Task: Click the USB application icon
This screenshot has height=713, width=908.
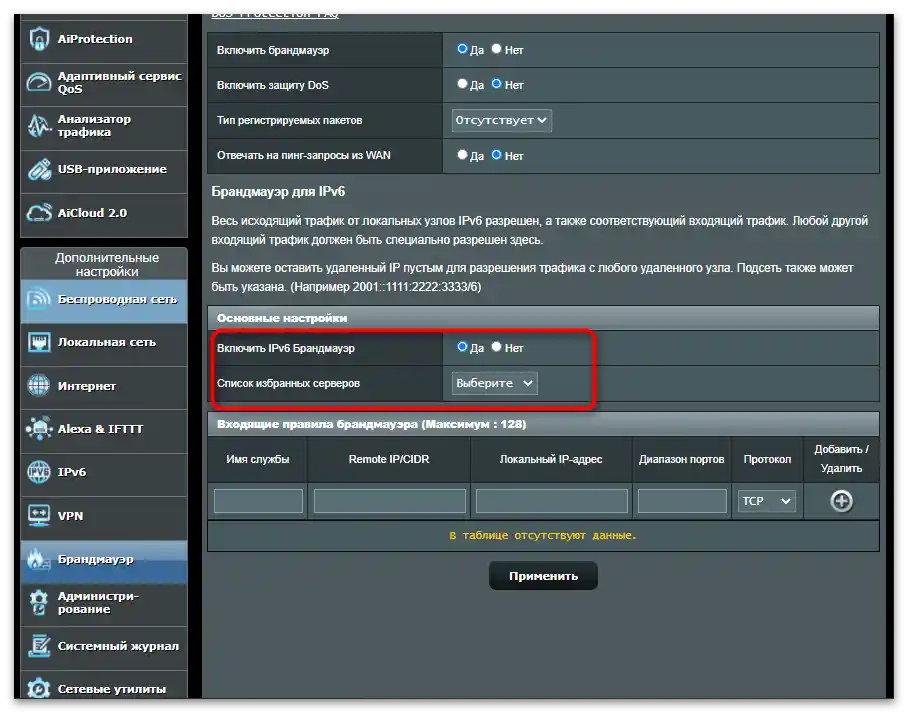Action: click(x=39, y=169)
